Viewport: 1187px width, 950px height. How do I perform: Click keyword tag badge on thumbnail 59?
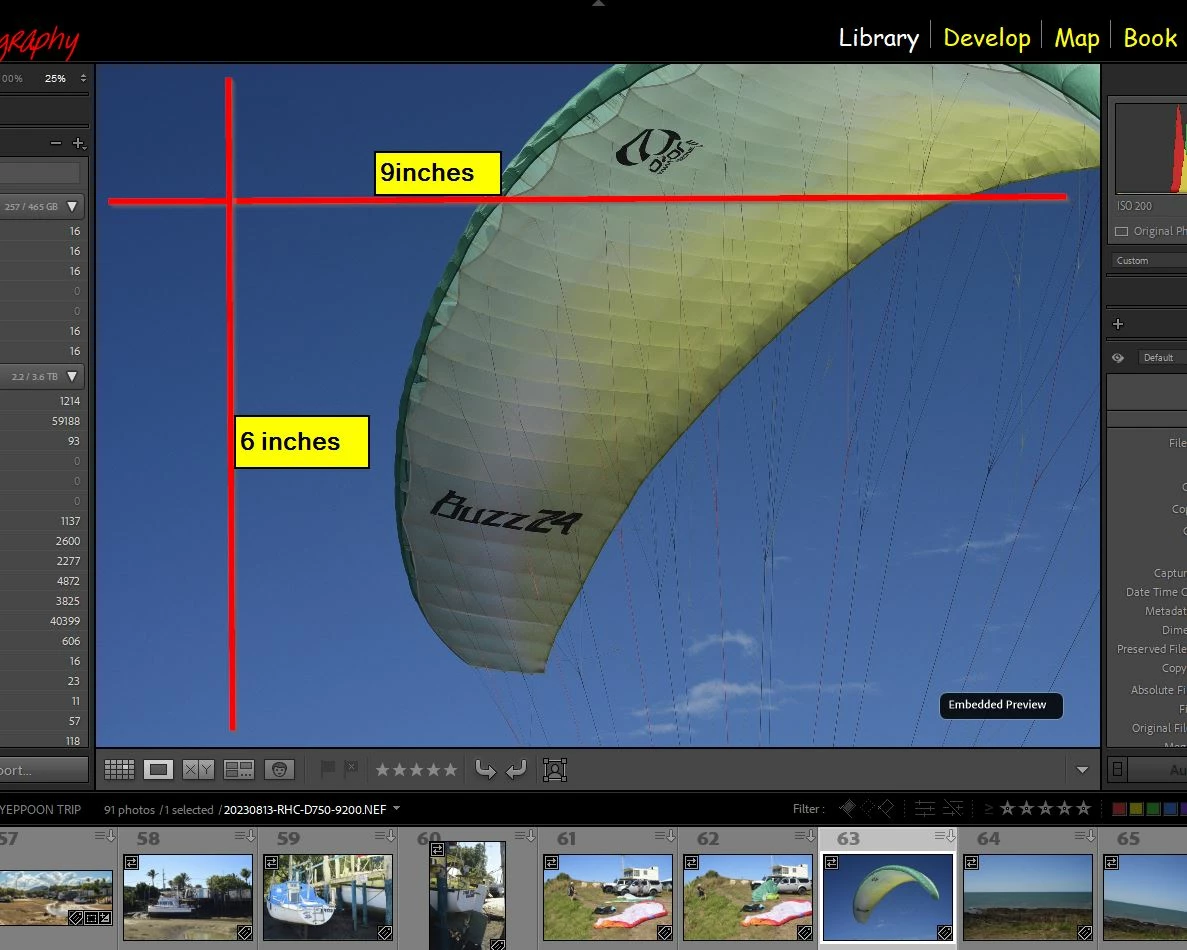click(385, 932)
